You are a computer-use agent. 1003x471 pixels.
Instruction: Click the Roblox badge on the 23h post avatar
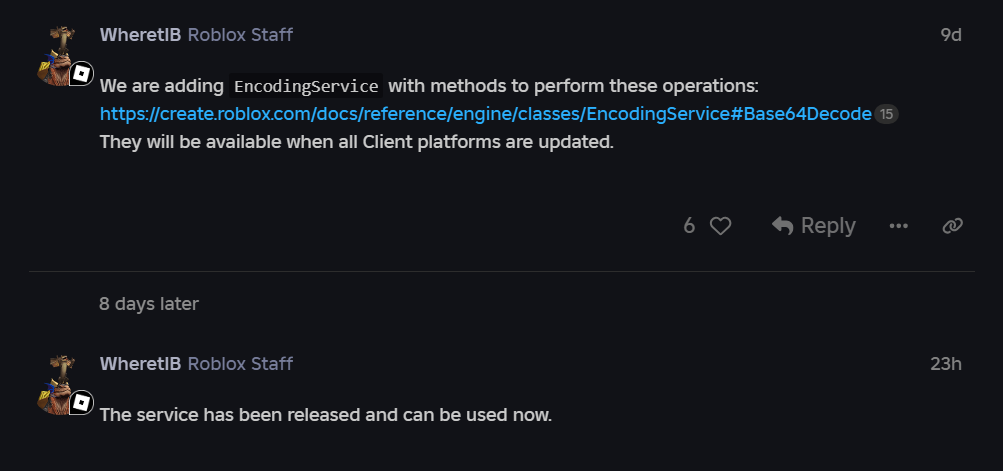click(x=81, y=402)
